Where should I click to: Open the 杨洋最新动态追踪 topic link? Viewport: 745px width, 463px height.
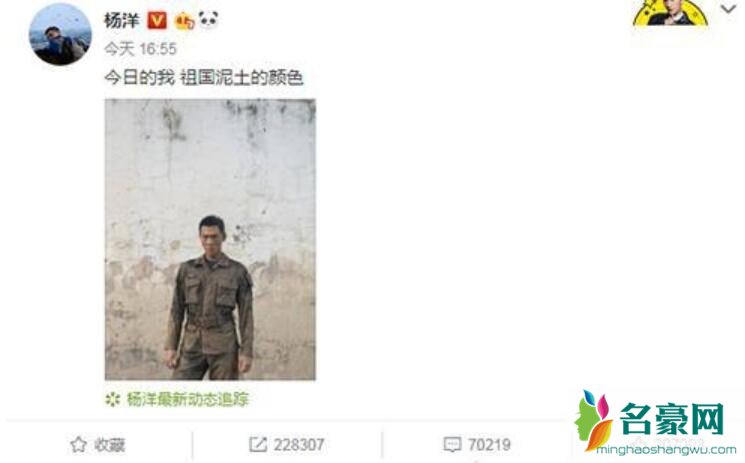pyautogui.click(x=188, y=399)
